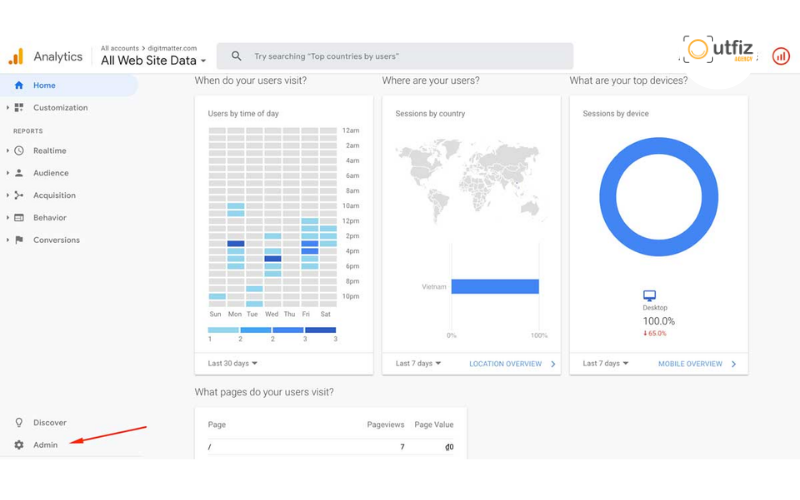The width and height of the screenshot is (800, 500).
Task: Click the Acquisition branching icon
Action: [19, 196]
